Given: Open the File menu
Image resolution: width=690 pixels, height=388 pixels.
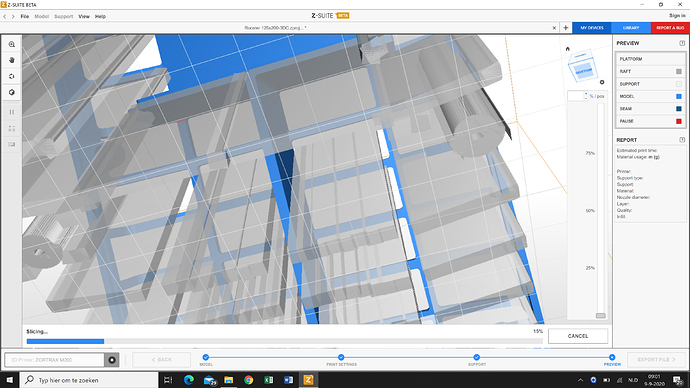Looking at the screenshot, I should pyautogui.click(x=25, y=16).
